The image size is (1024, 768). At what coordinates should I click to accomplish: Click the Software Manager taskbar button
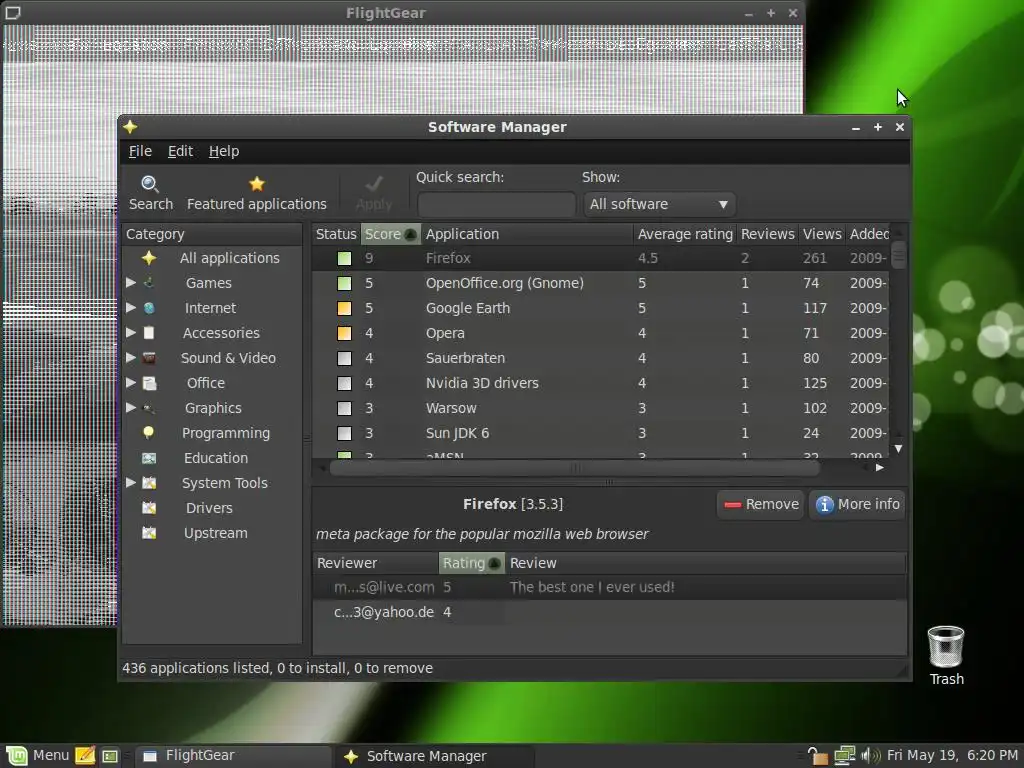(x=434, y=756)
